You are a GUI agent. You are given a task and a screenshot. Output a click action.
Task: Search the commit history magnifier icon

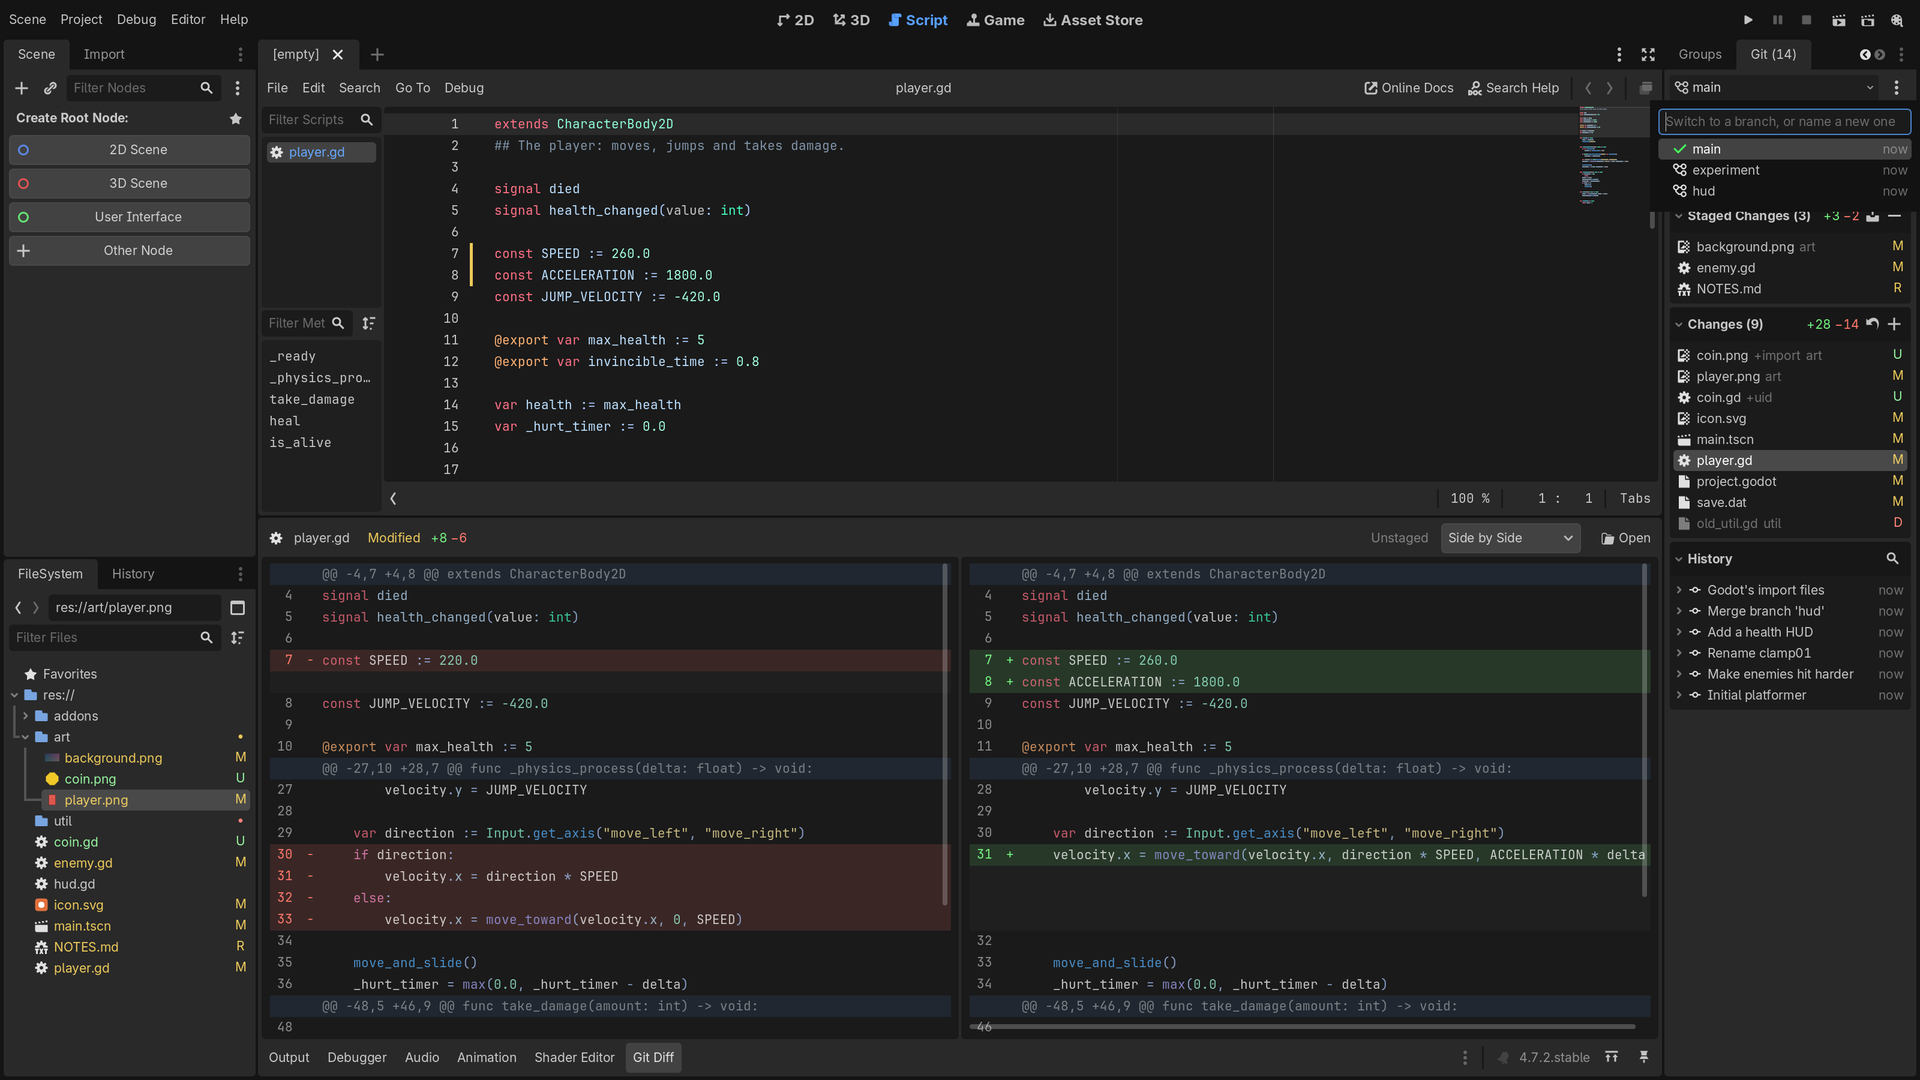point(1892,559)
